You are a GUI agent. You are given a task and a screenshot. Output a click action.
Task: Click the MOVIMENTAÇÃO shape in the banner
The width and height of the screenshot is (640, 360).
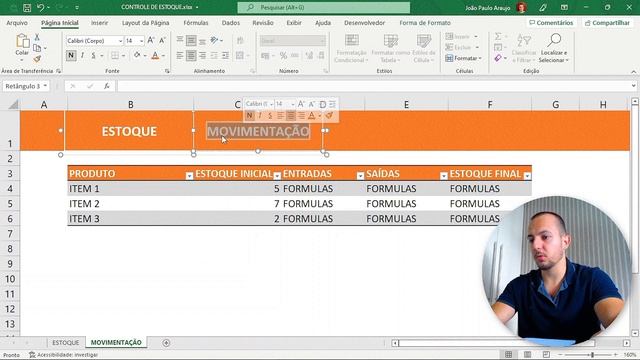point(258,131)
